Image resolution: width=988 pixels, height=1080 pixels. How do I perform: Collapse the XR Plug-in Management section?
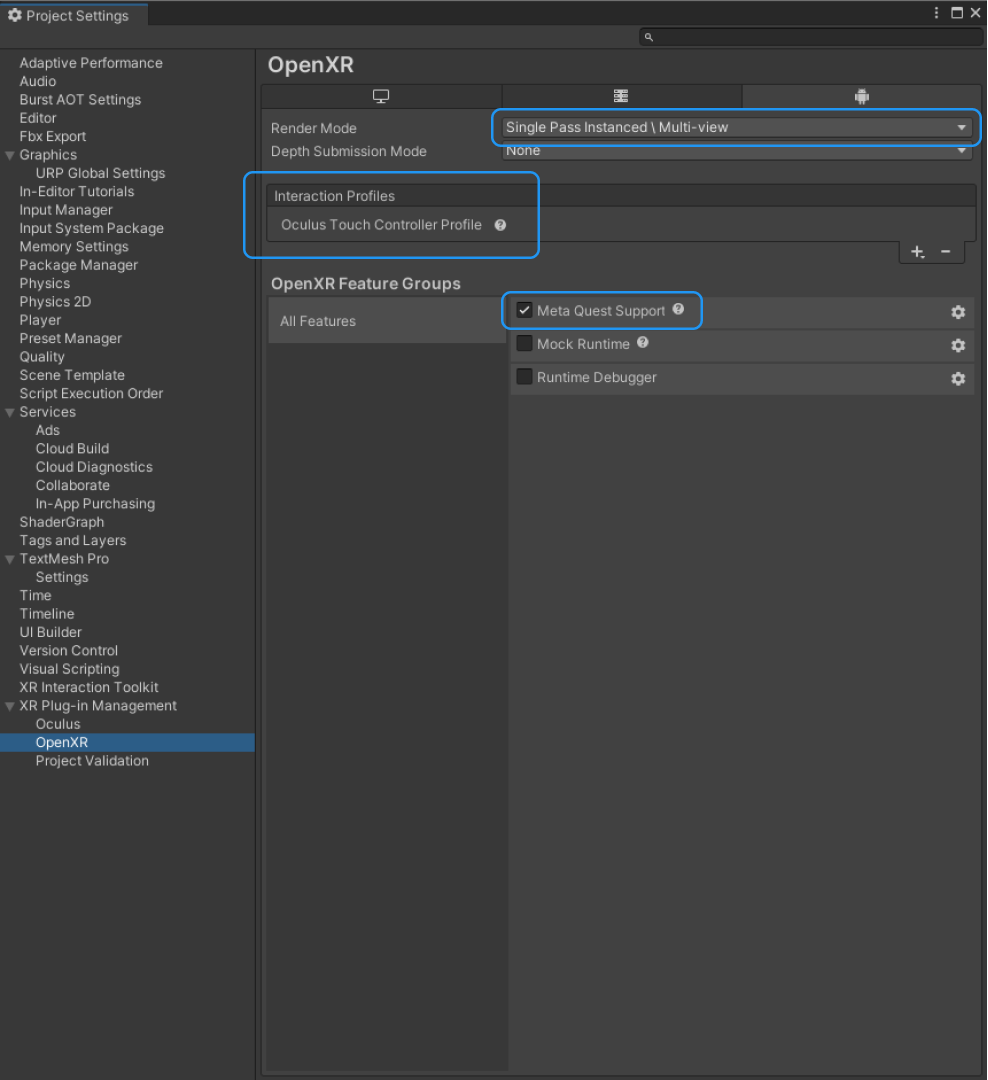(x=11, y=705)
